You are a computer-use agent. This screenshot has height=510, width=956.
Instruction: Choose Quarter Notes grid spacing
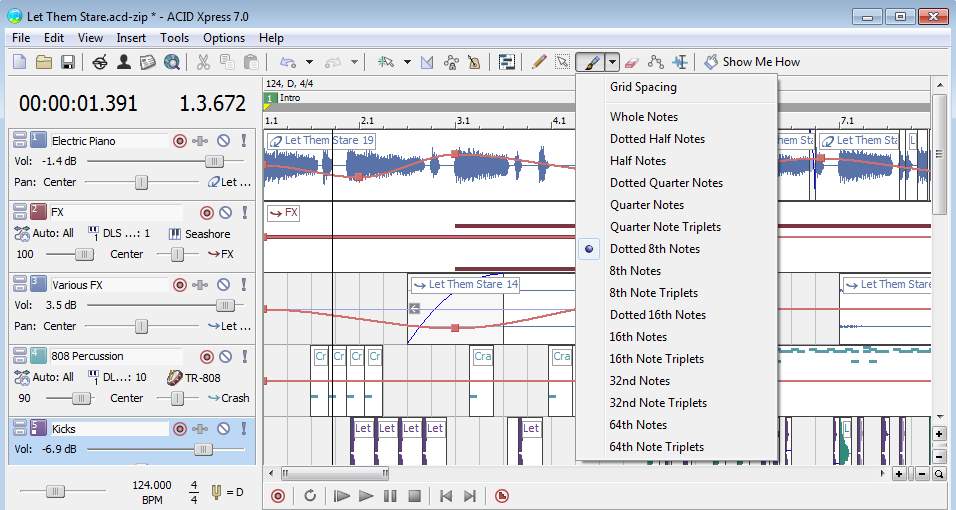tap(647, 205)
